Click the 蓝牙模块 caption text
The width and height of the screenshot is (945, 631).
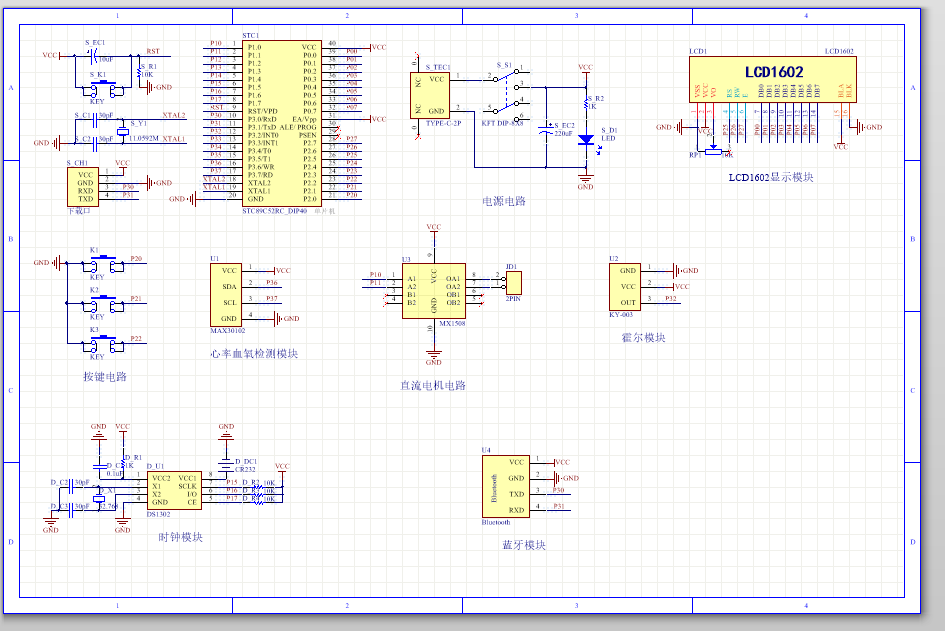click(x=524, y=545)
